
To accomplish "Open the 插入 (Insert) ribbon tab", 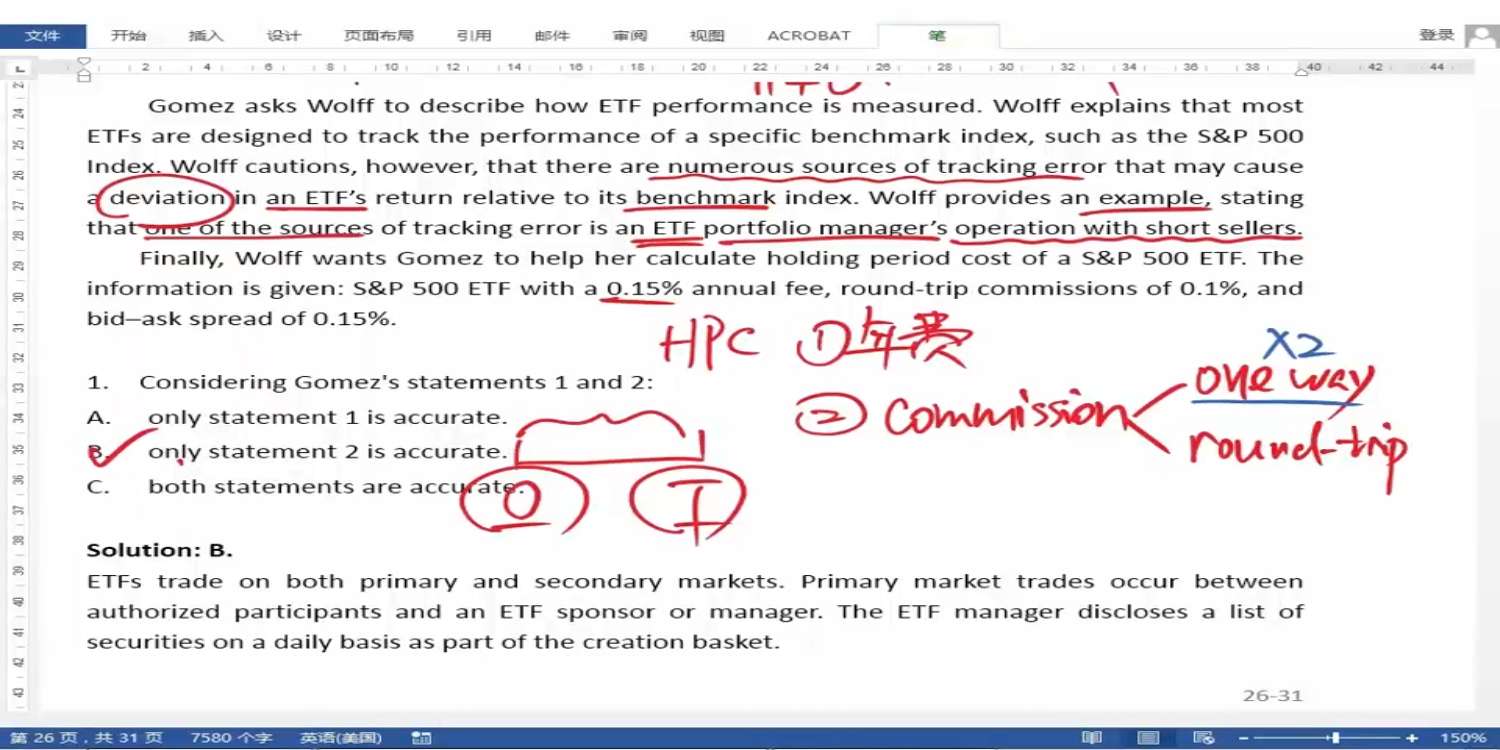I will click(x=206, y=36).
